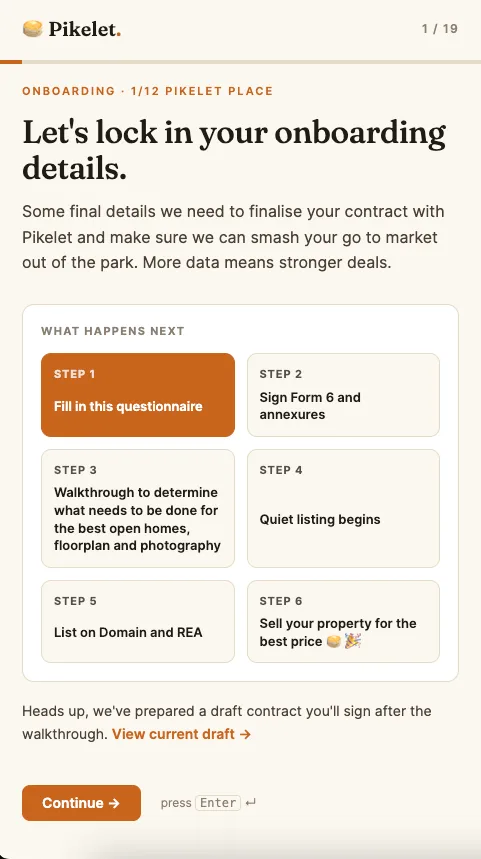
Task: Click the Pikelet brand name text
Action: click(84, 29)
